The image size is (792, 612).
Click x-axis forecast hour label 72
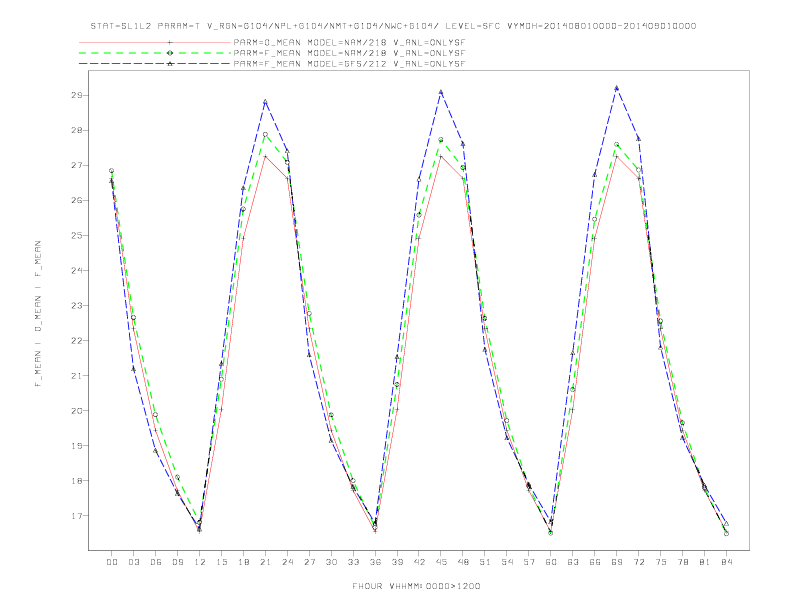tap(638, 562)
